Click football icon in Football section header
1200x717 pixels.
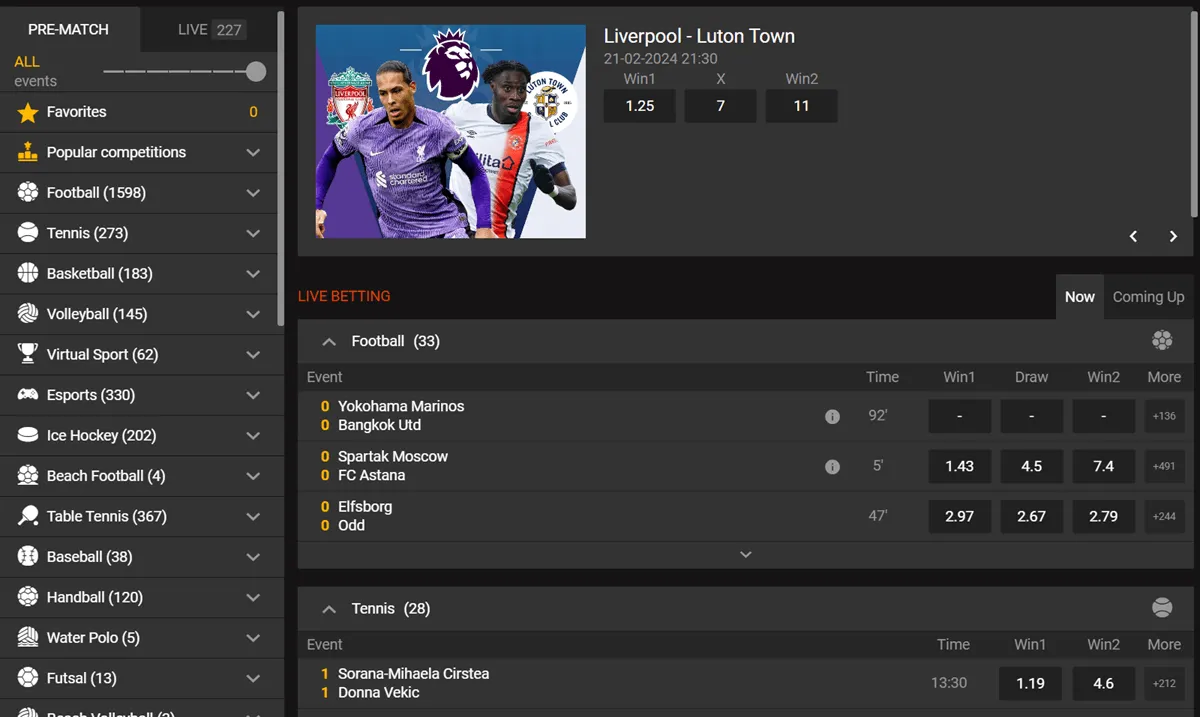[1162, 341]
